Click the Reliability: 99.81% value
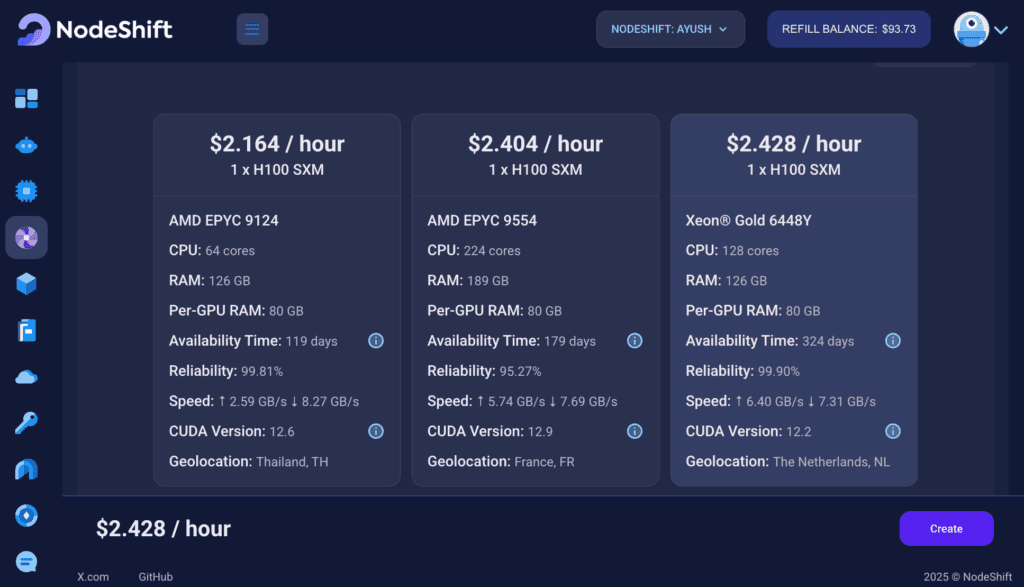The width and height of the screenshot is (1024, 587). coord(262,372)
